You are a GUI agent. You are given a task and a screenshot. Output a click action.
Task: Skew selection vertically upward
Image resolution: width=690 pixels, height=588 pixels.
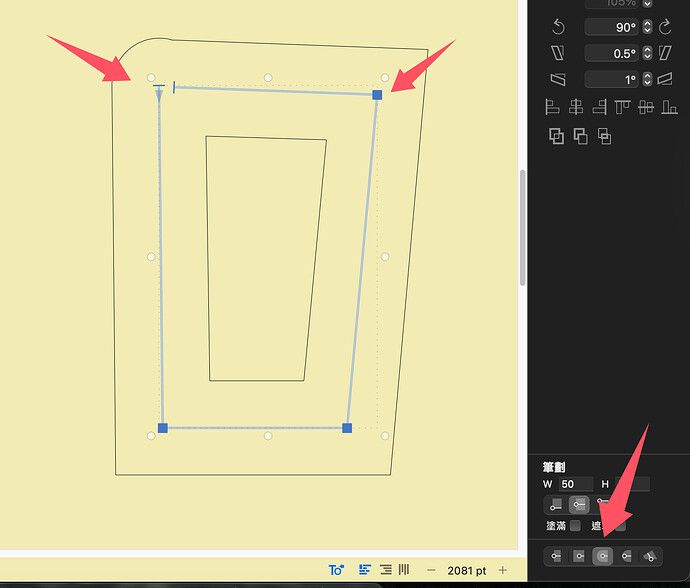665,79
